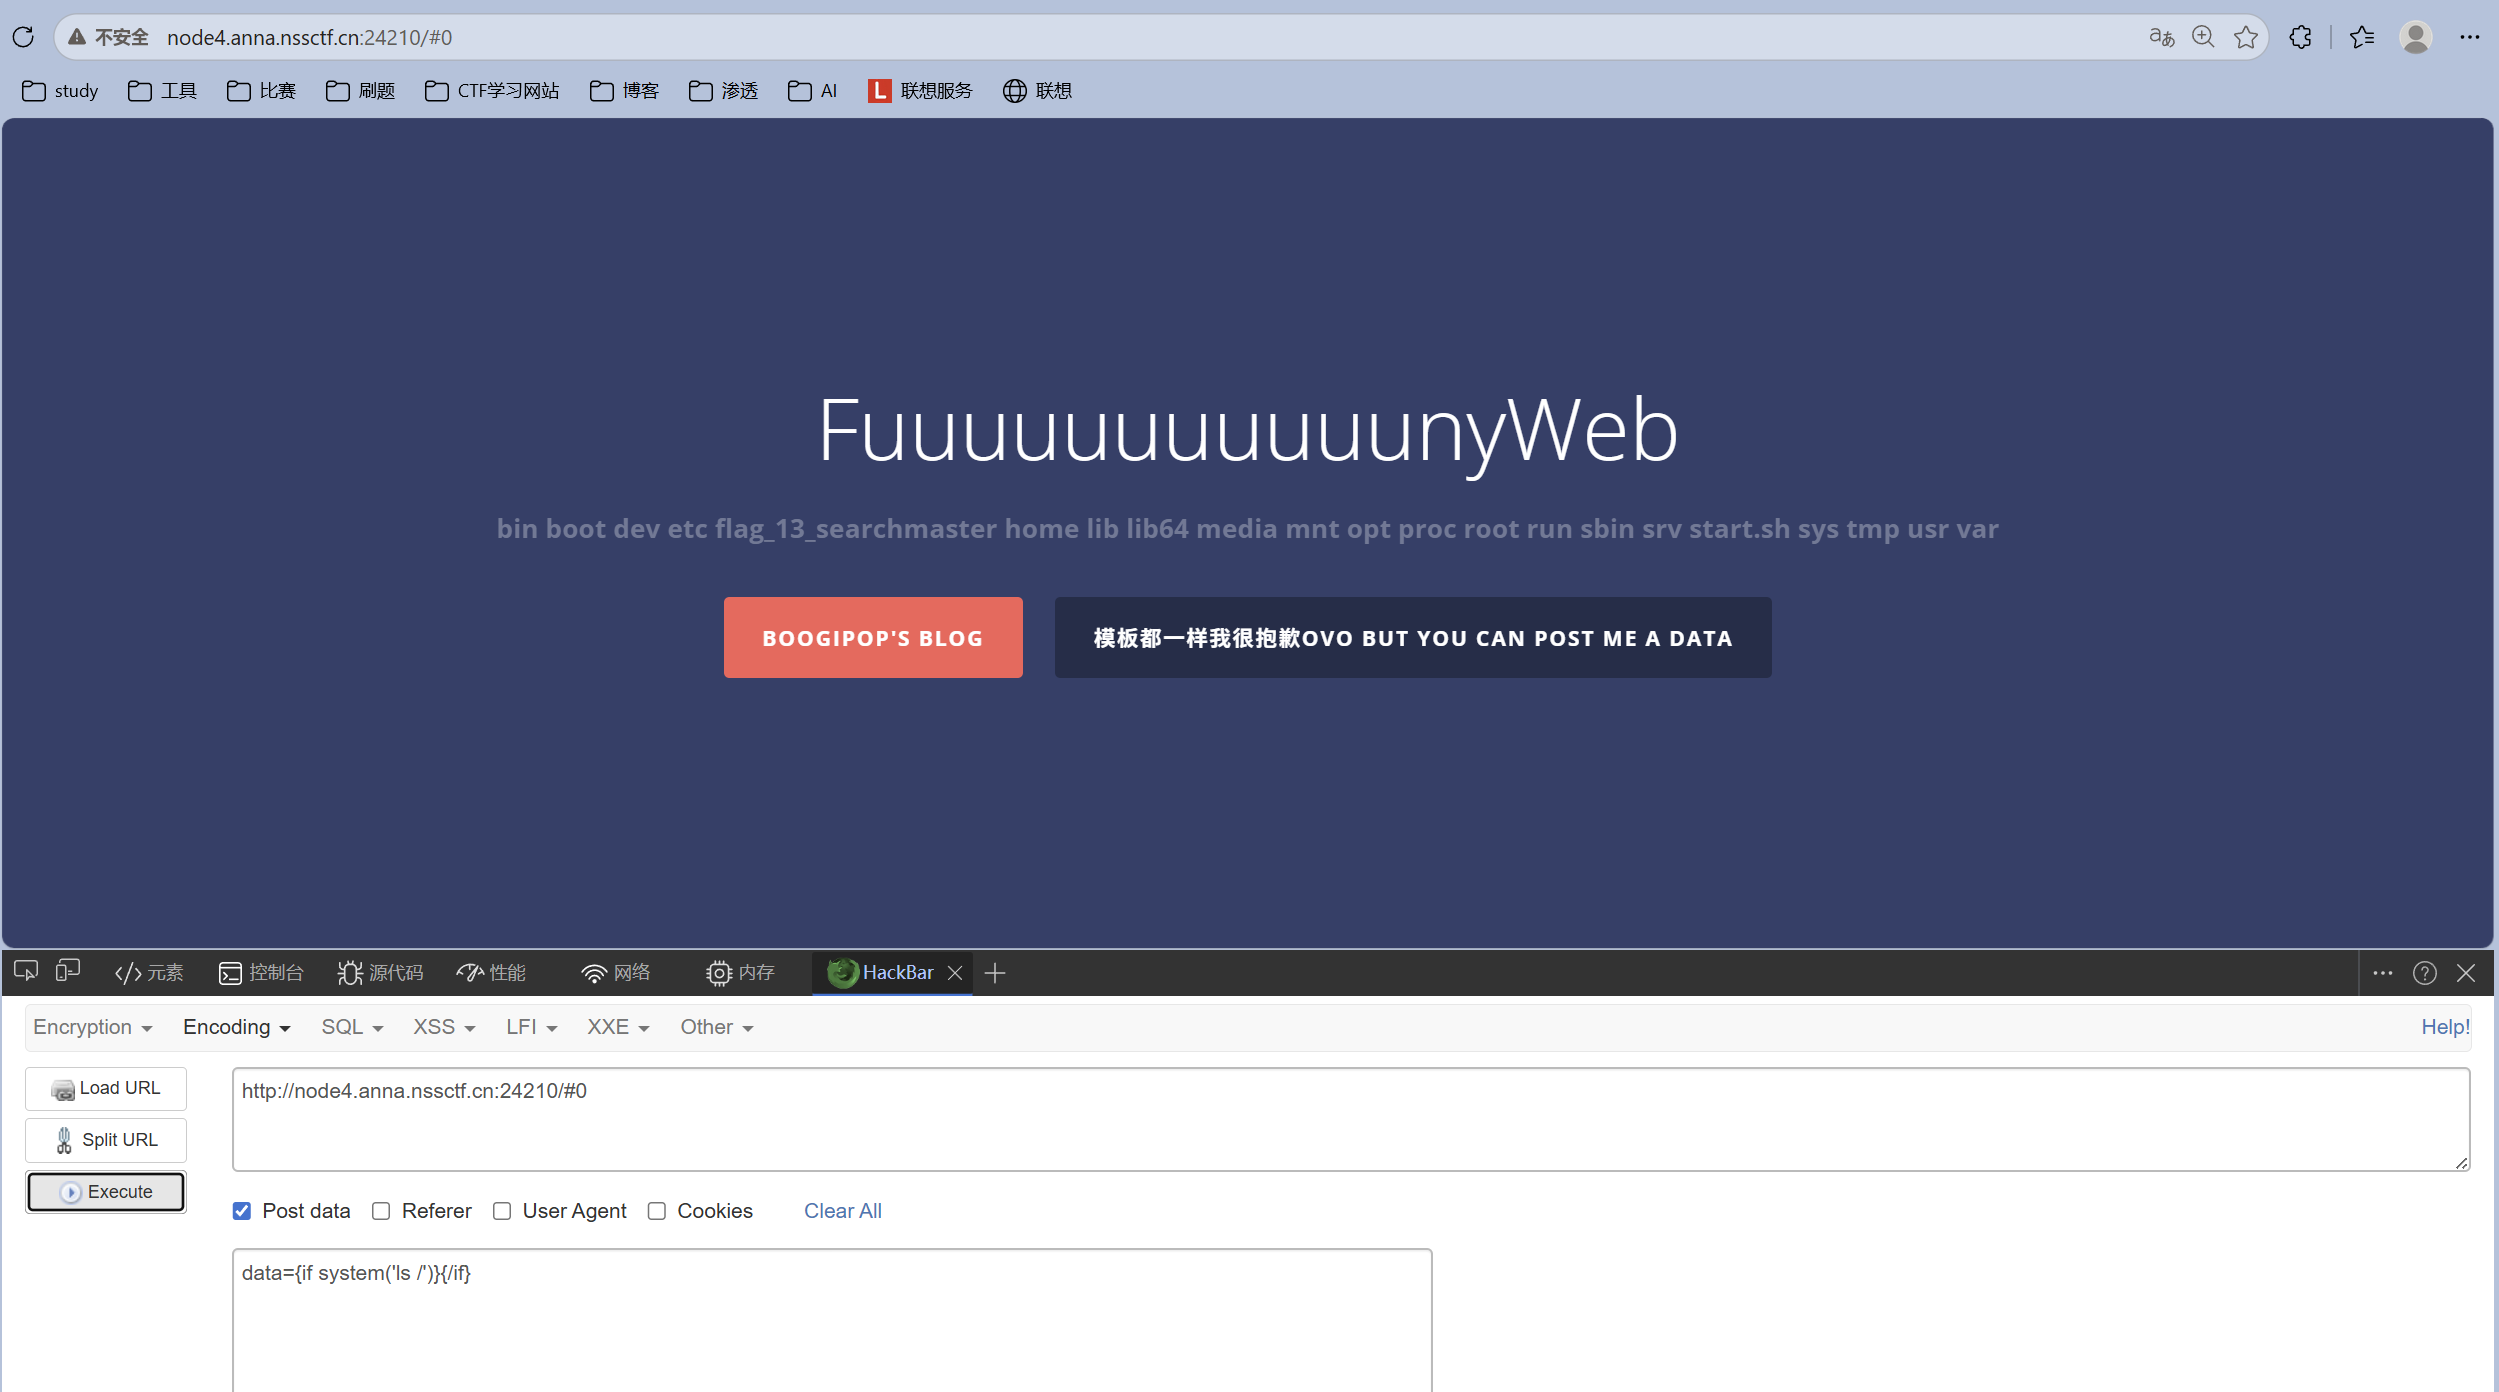Open the 联想 globe bookmark

point(1037,91)
